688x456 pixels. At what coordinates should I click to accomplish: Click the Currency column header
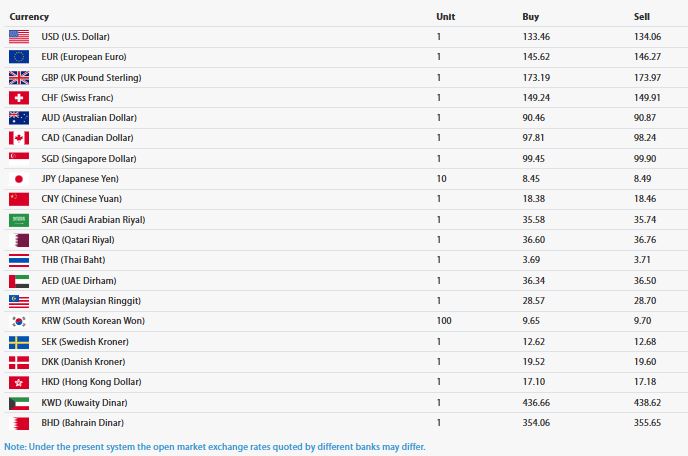(x=29, y=17)
